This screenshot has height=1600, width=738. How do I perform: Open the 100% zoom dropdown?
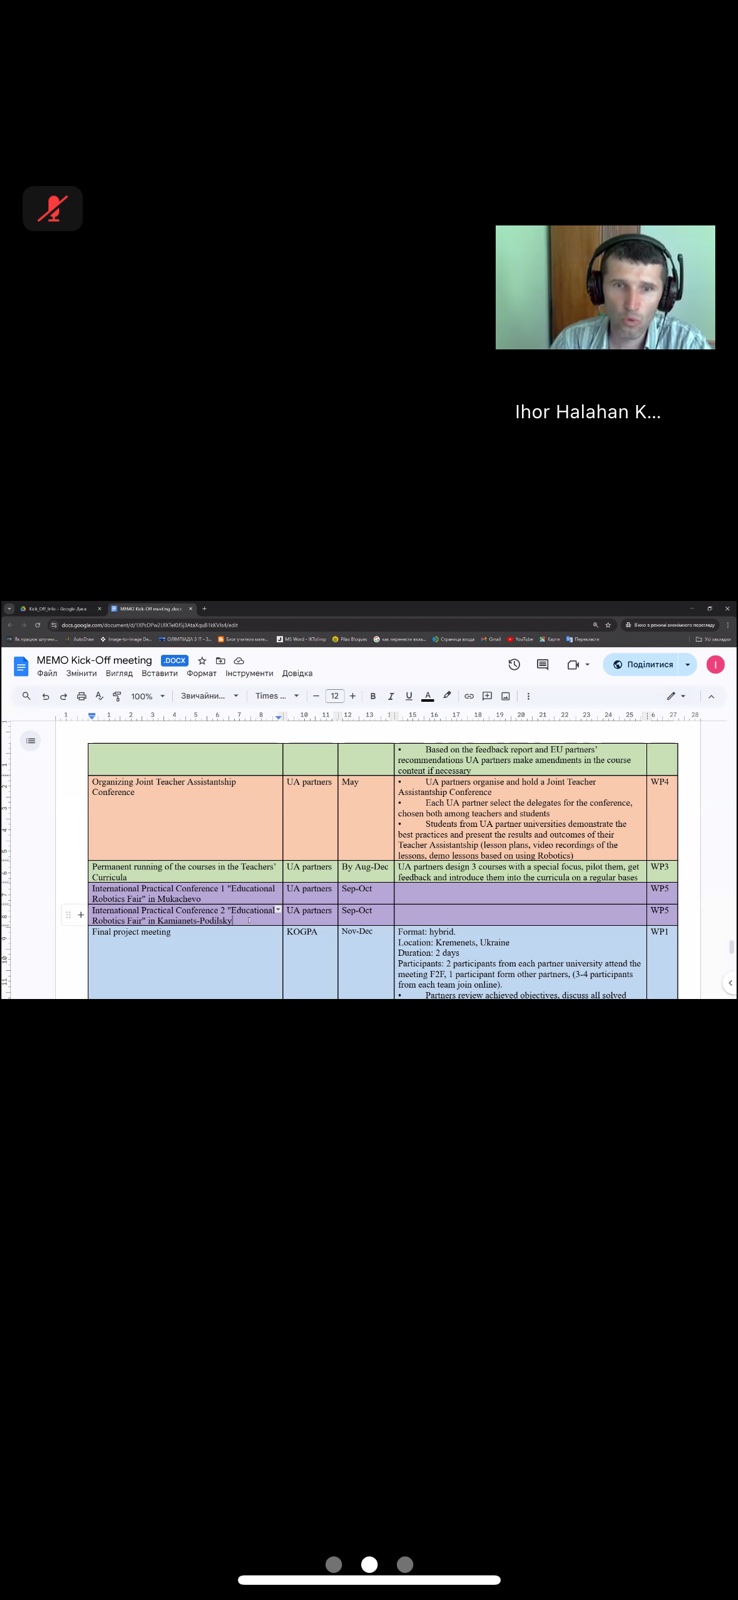[x=147, y=696]
